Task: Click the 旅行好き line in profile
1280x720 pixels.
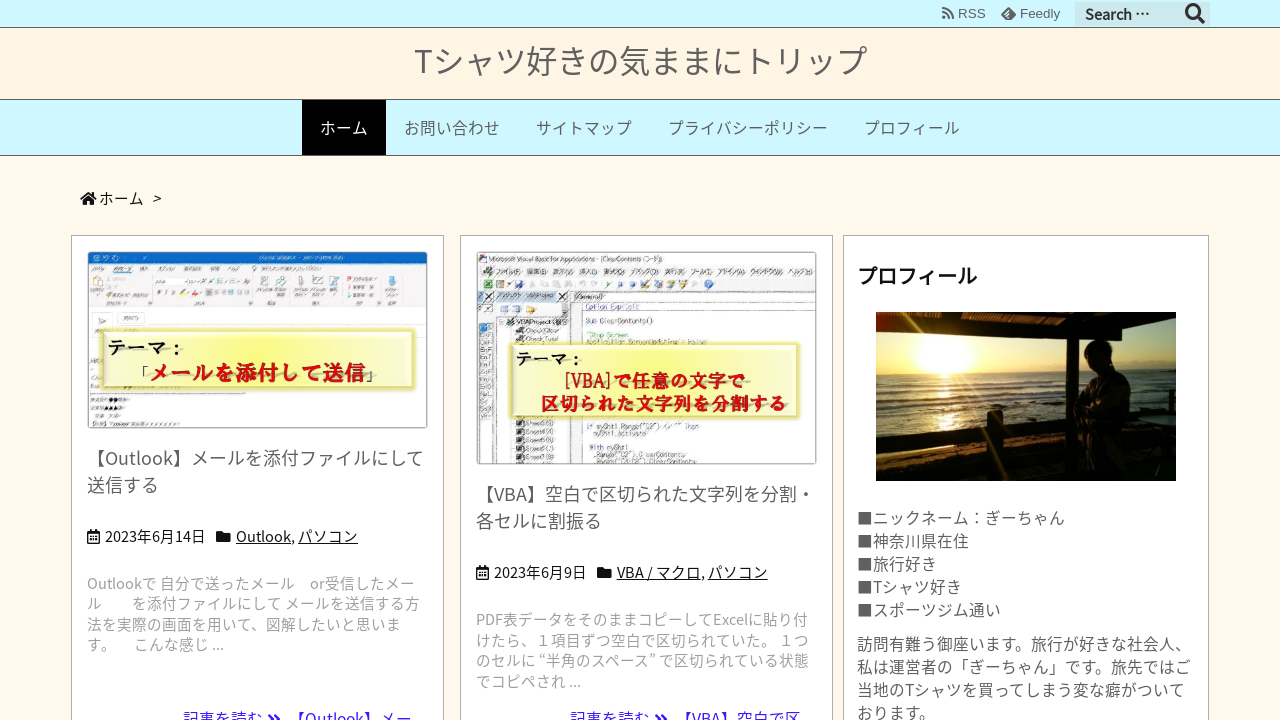Action: [897, 564]
